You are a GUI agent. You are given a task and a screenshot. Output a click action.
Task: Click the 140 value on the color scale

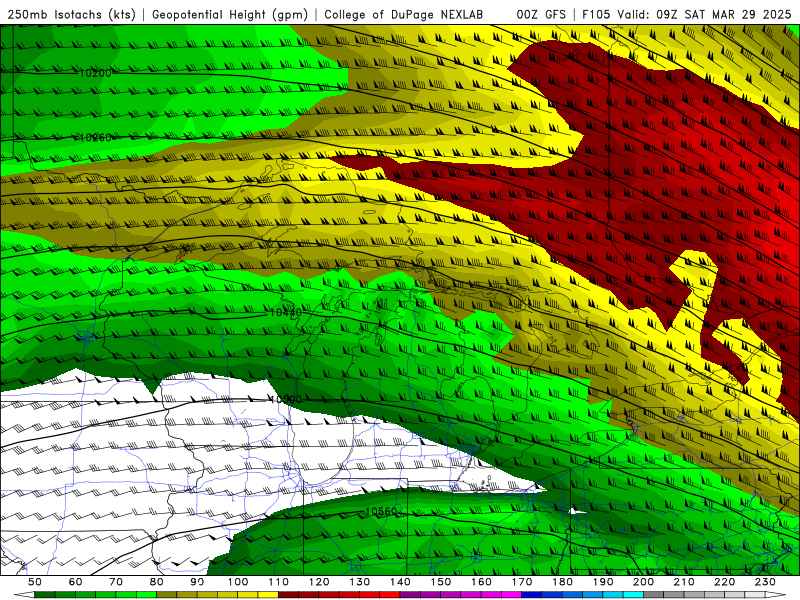[x=400, y=582]
